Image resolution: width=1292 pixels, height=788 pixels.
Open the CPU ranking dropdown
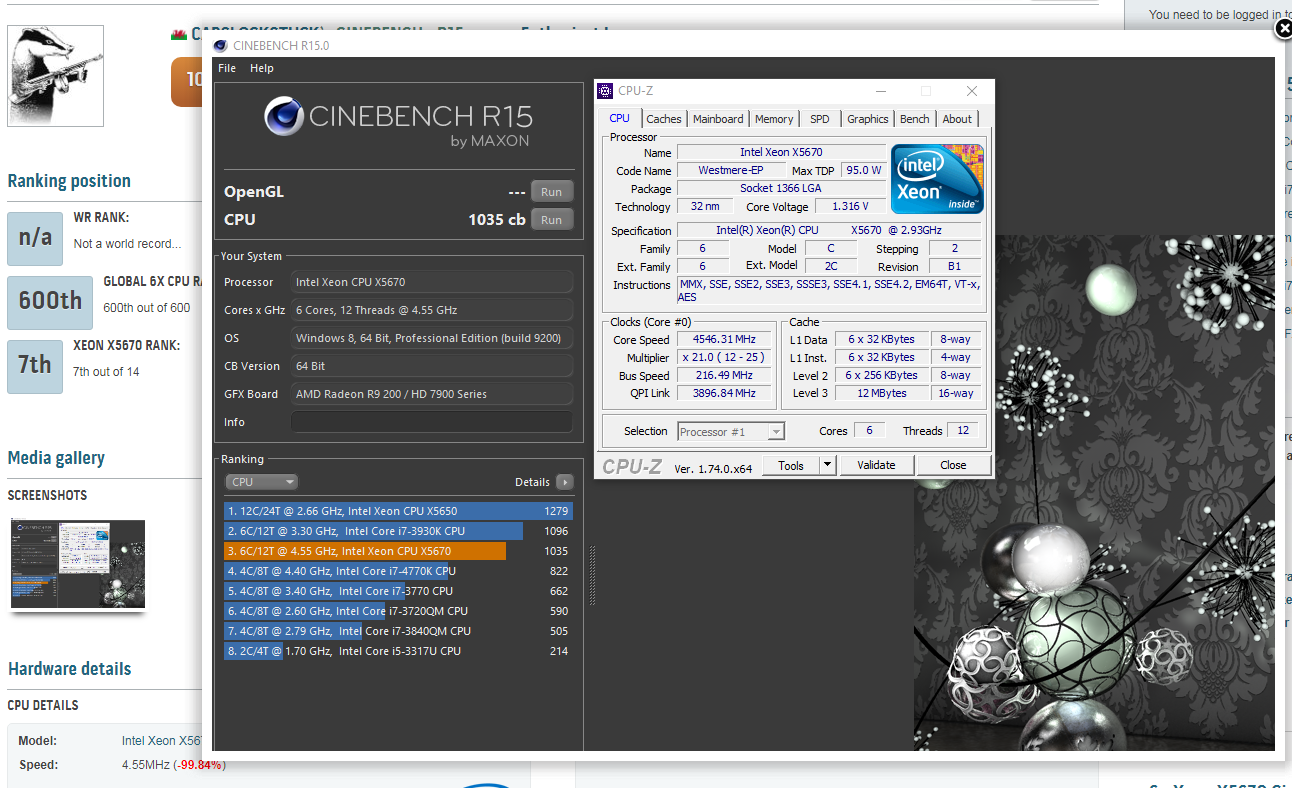(262, 482)
